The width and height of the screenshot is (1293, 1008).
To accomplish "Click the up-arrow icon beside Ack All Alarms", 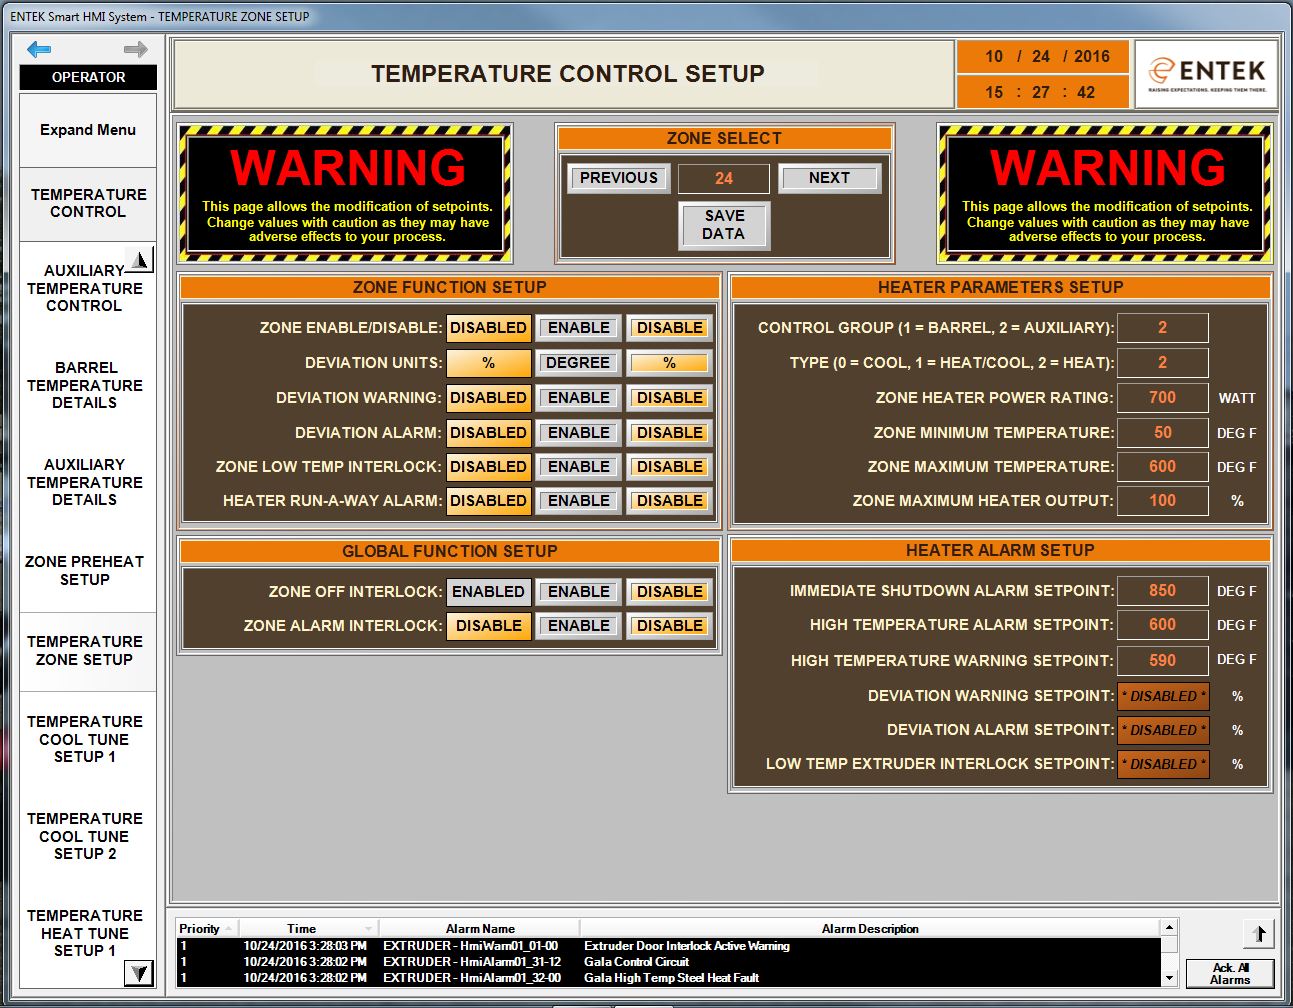I will pyautogui.click(x=1258, y=934).
